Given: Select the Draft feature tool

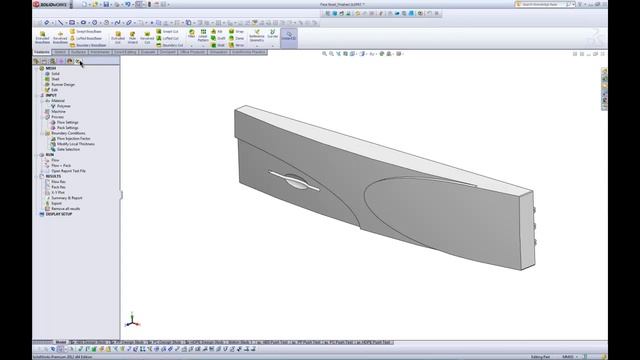Looking at the screenshot, I should pos(218,38).
